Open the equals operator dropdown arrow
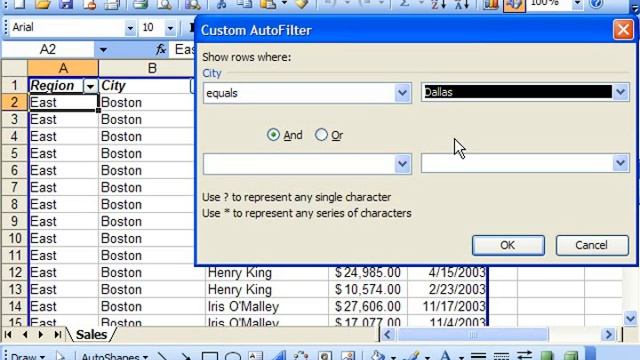 pyautogui.click(x=402, y=93)
